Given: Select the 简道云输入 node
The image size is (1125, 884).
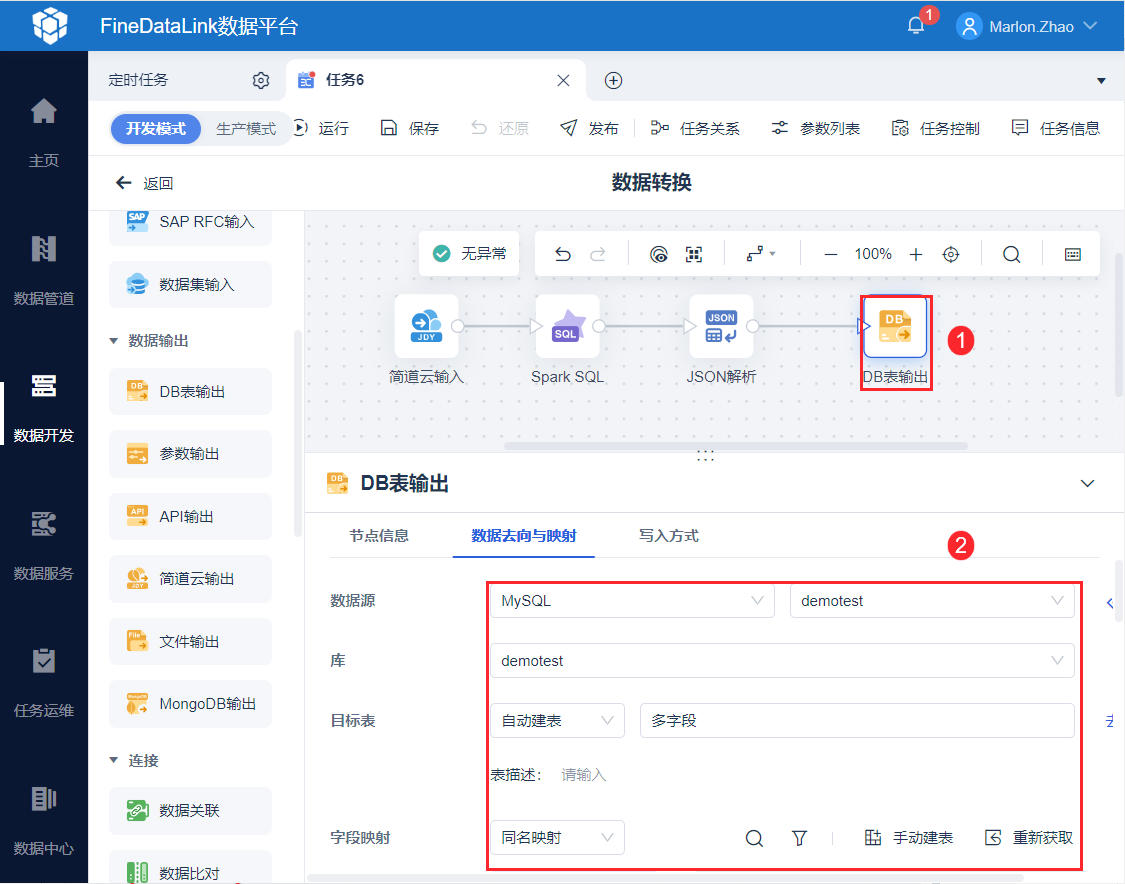Looking at the screenshot, I should (426, 326).
